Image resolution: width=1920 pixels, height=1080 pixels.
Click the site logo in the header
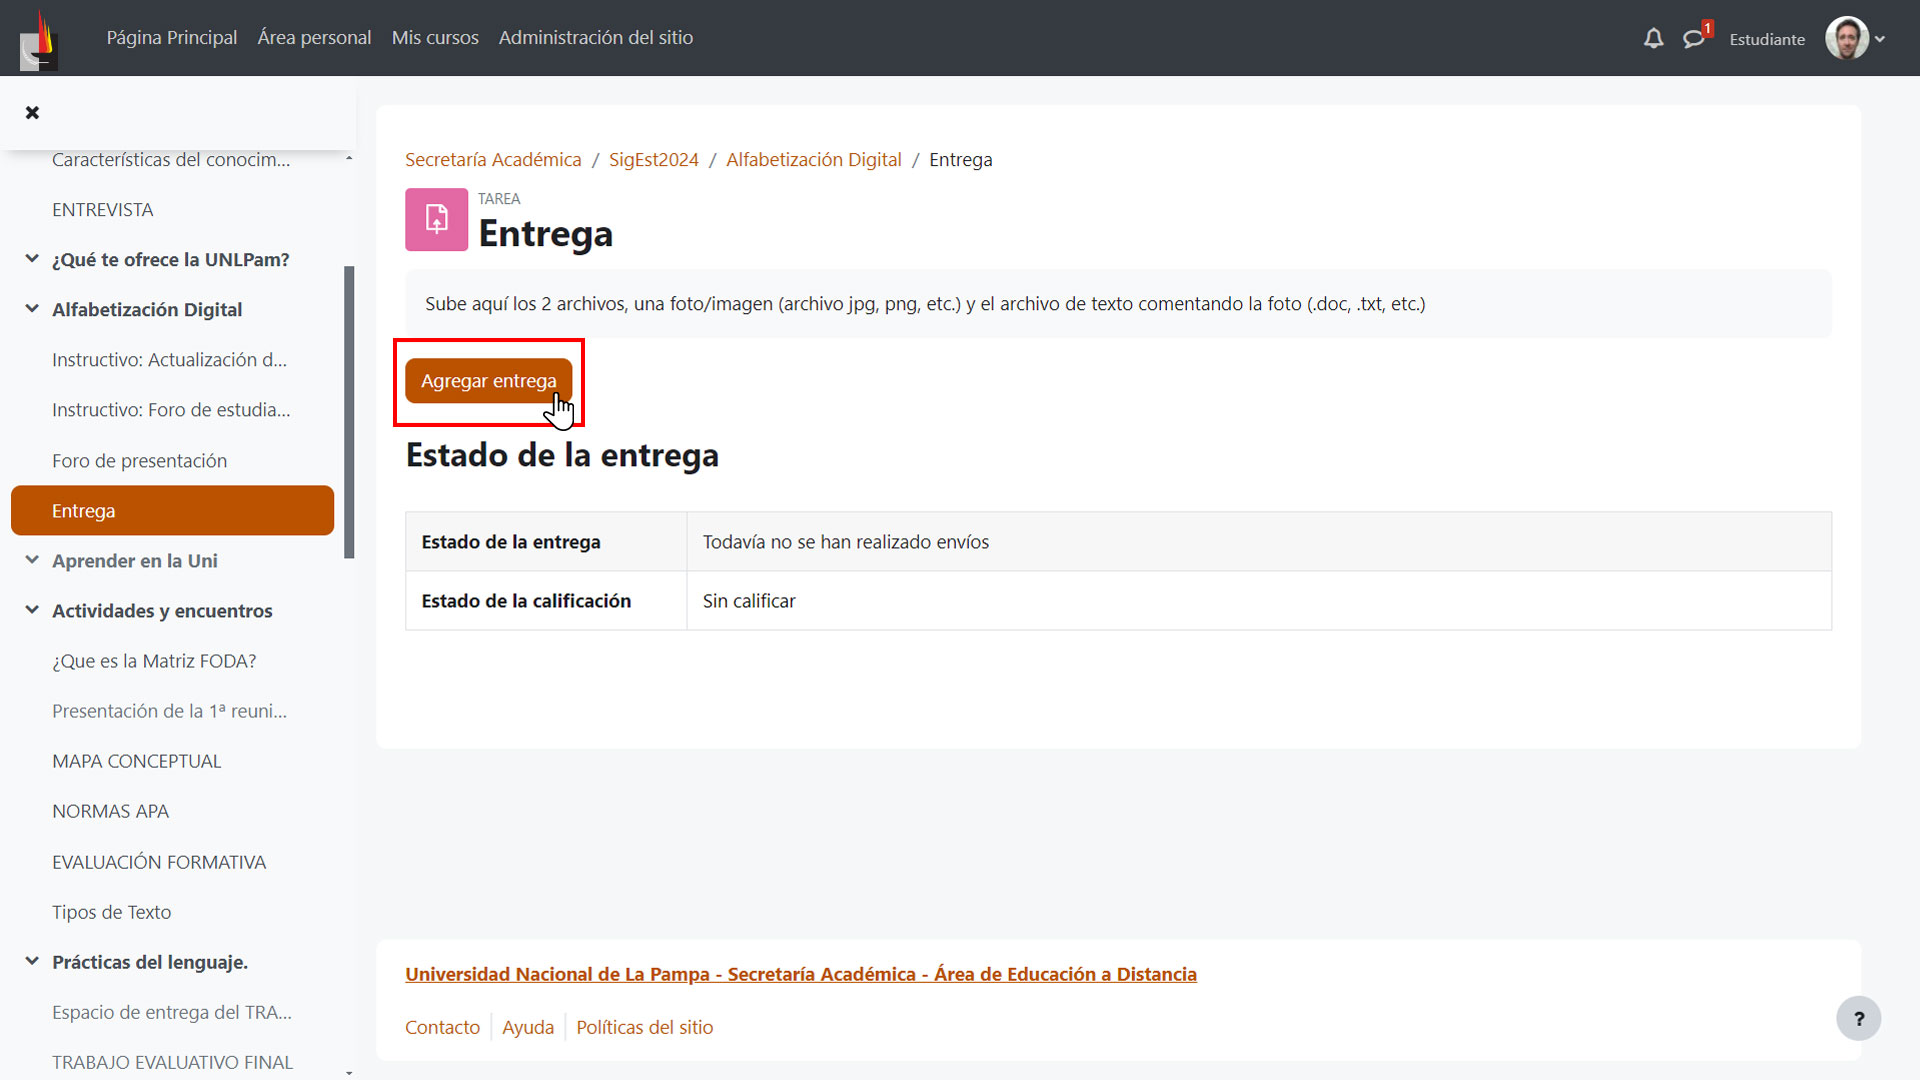(39, 40)
